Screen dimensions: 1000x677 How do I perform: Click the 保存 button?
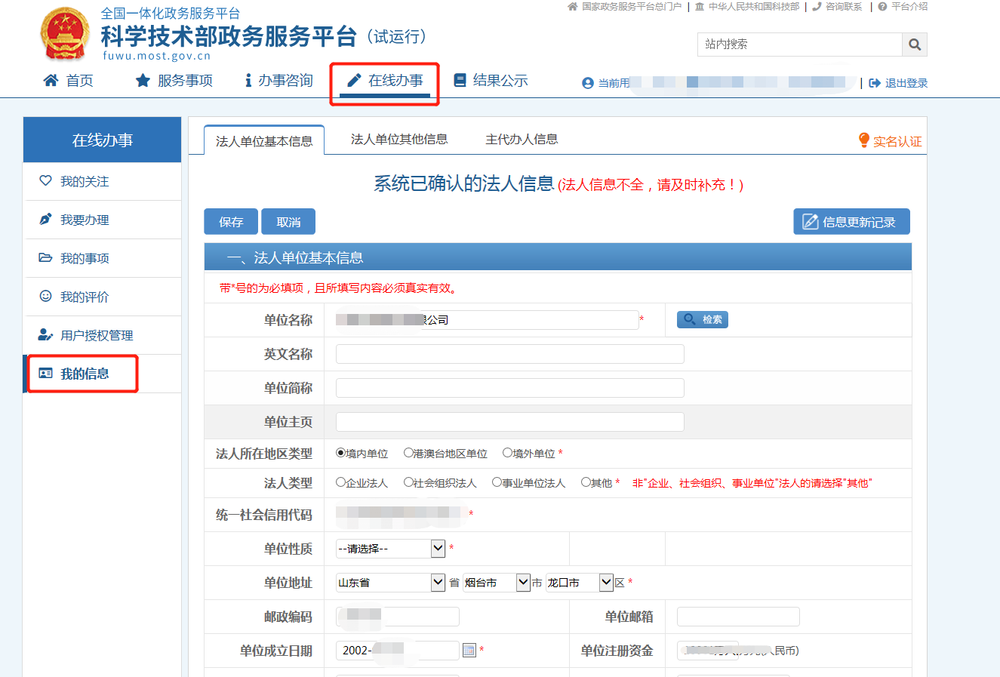(x=231, y=222)
